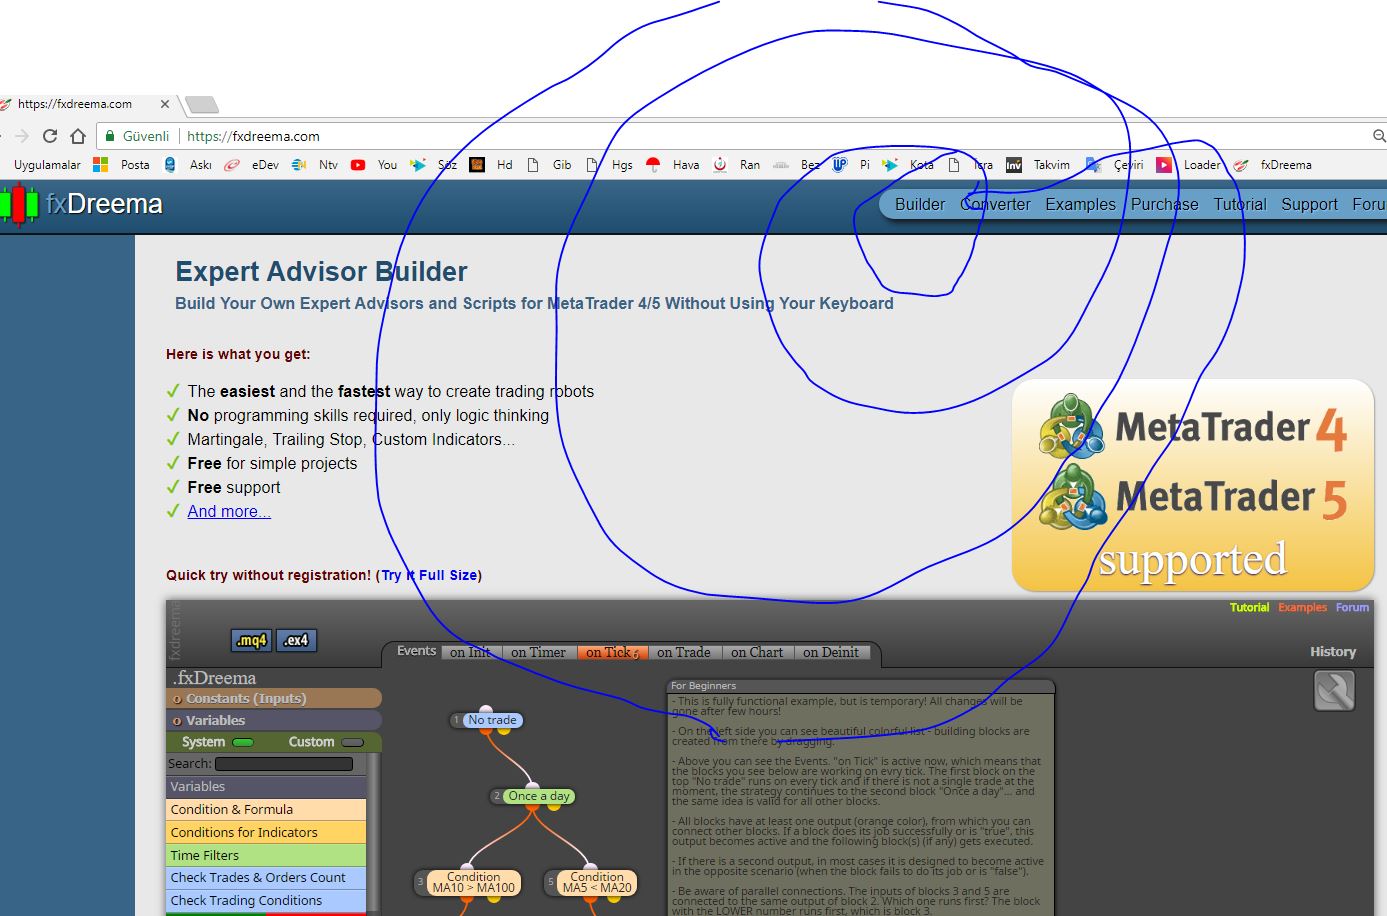This screenshot has width=1387, height=916.
Task: Click the MetaTrader 4 logo icon
Action: click(1071, 426)
